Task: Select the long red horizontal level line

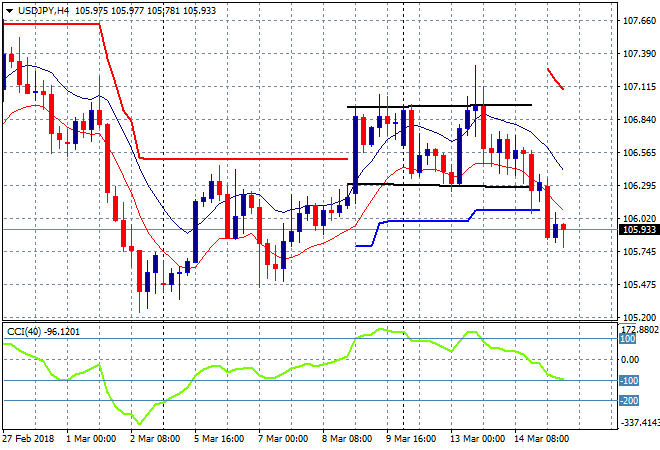Action: point(244,159)
